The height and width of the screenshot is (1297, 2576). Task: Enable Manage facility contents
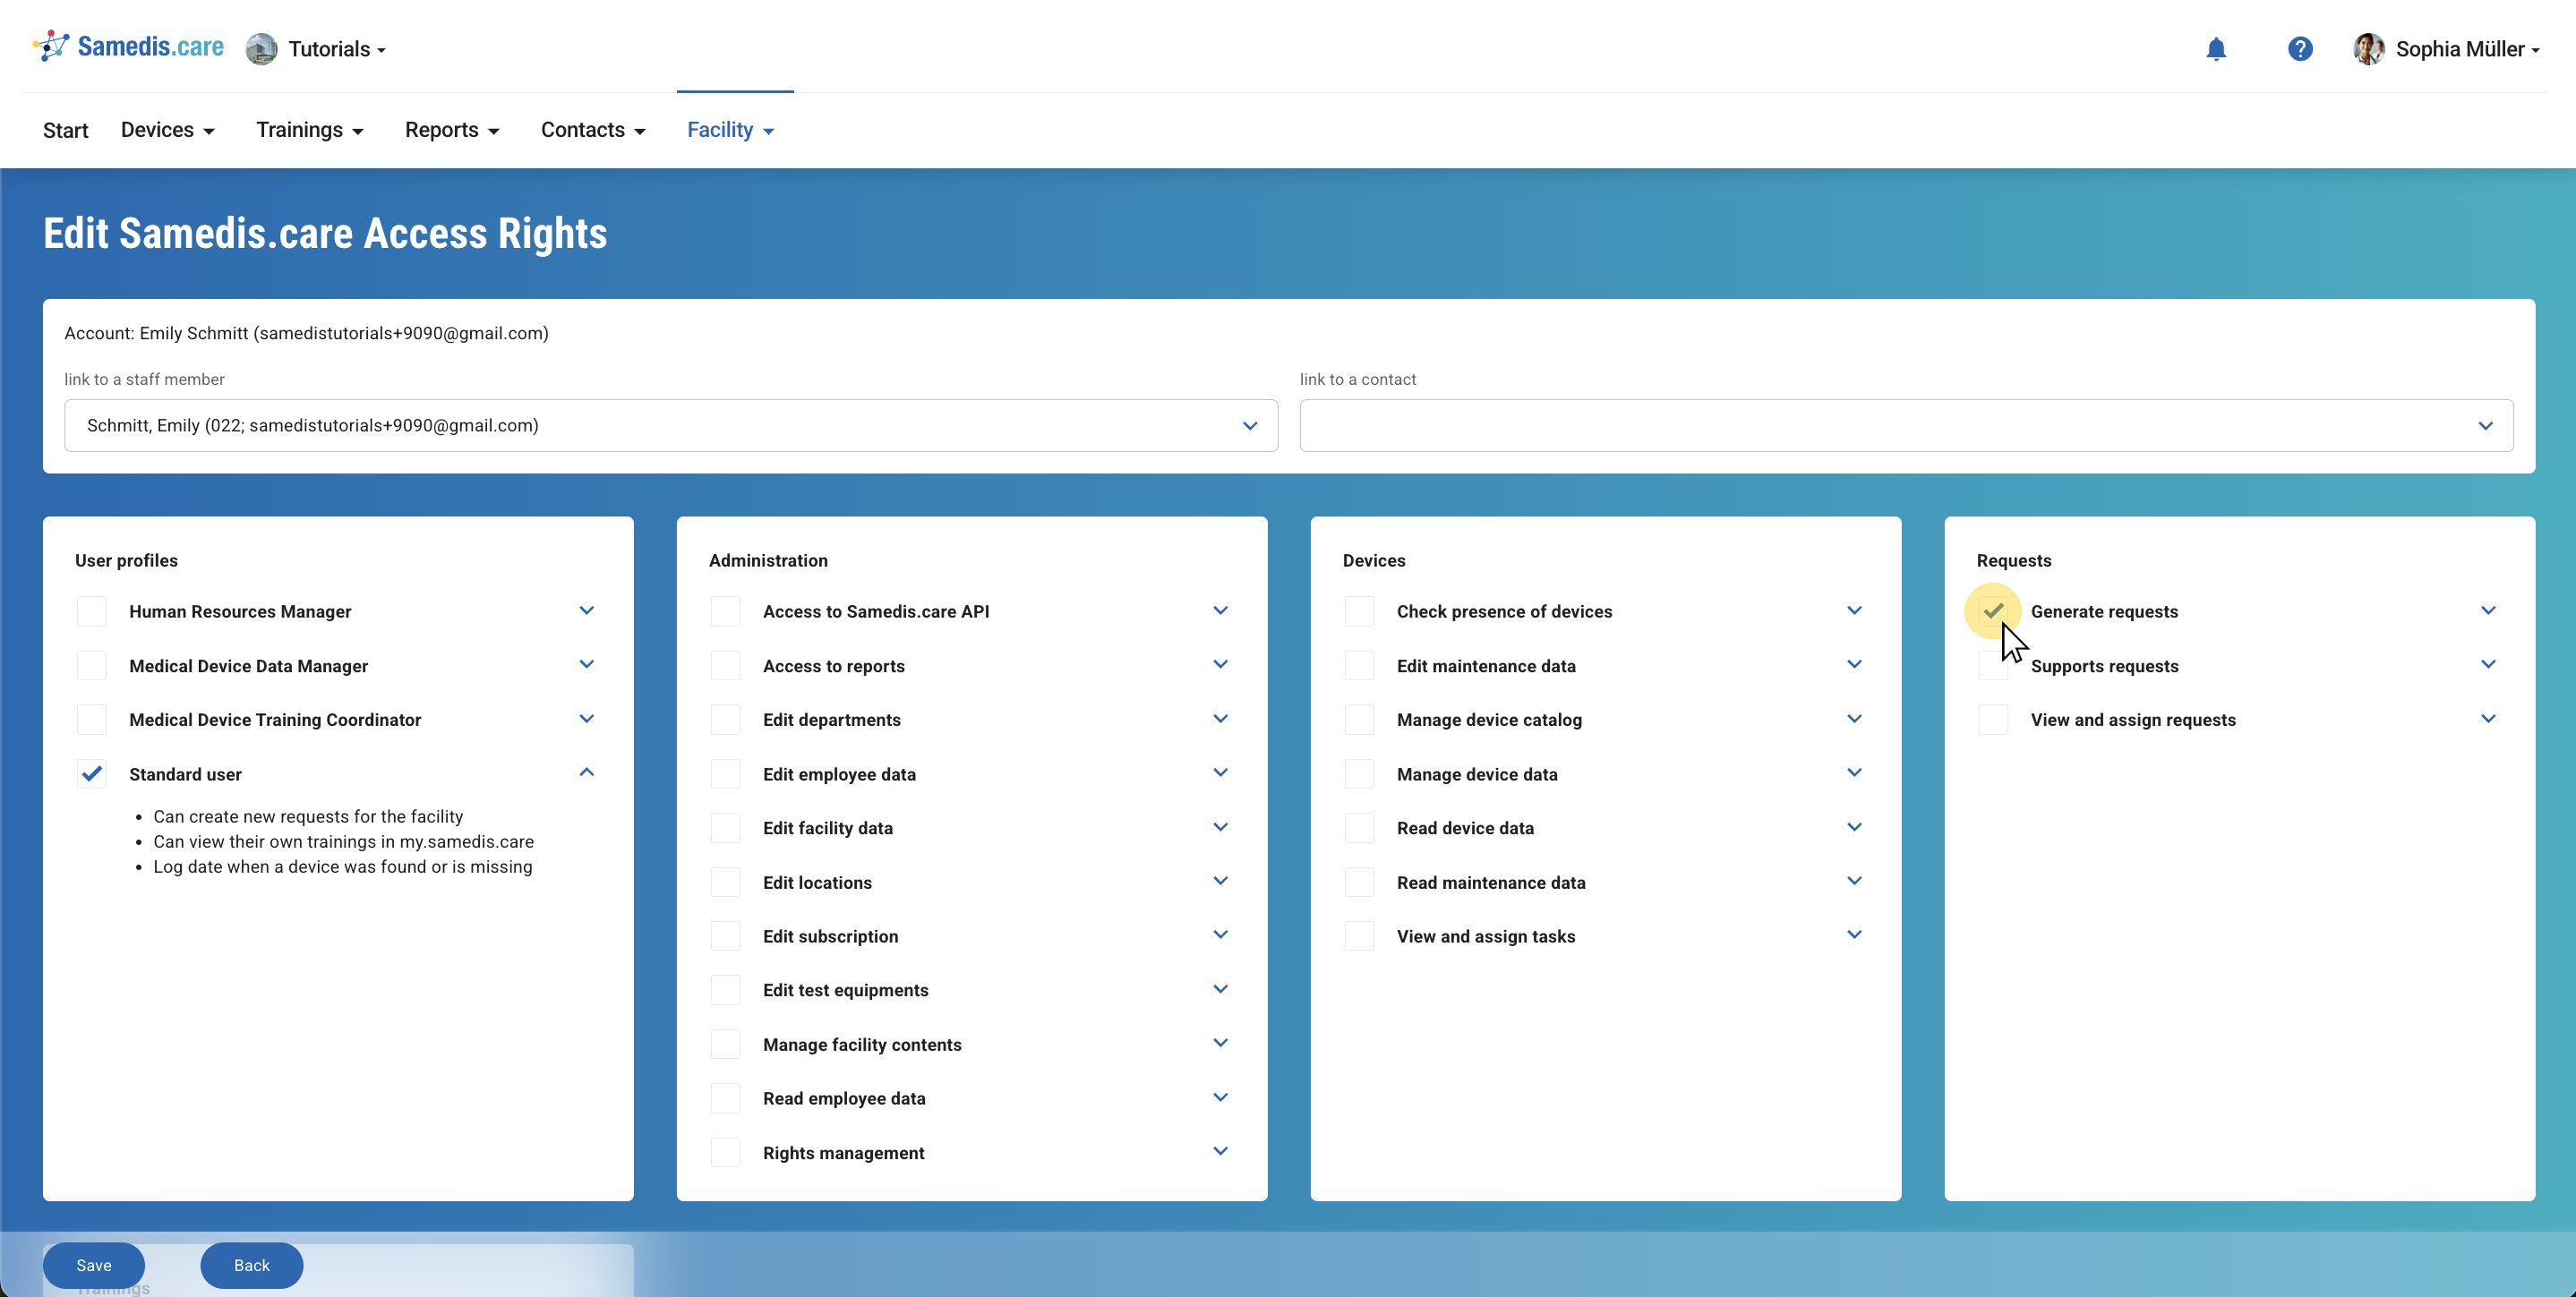click(726, 1044)
